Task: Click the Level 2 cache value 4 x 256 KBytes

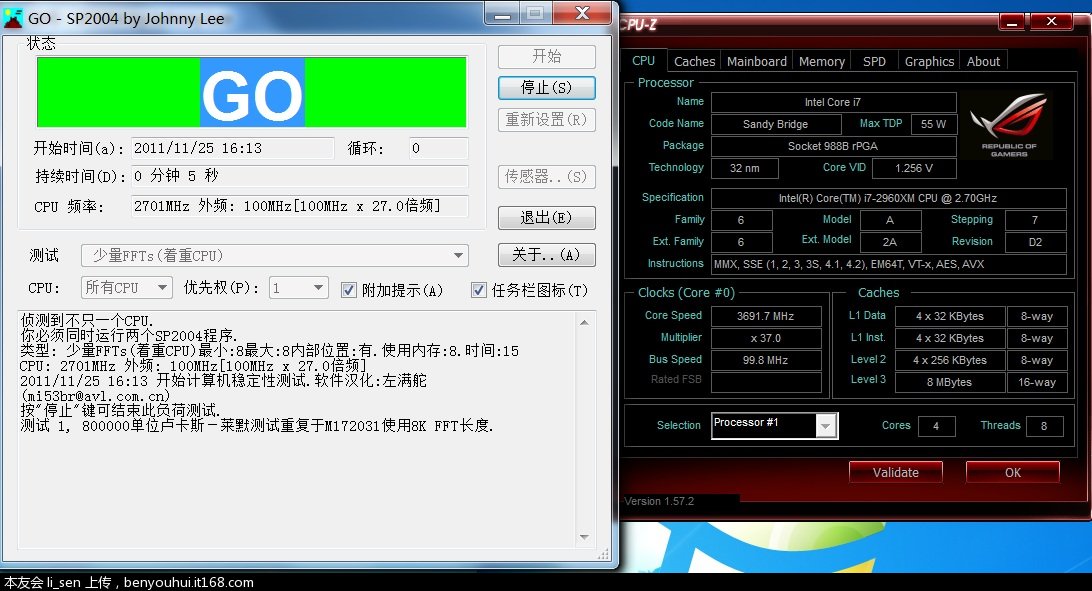Action: coord(950,361)
